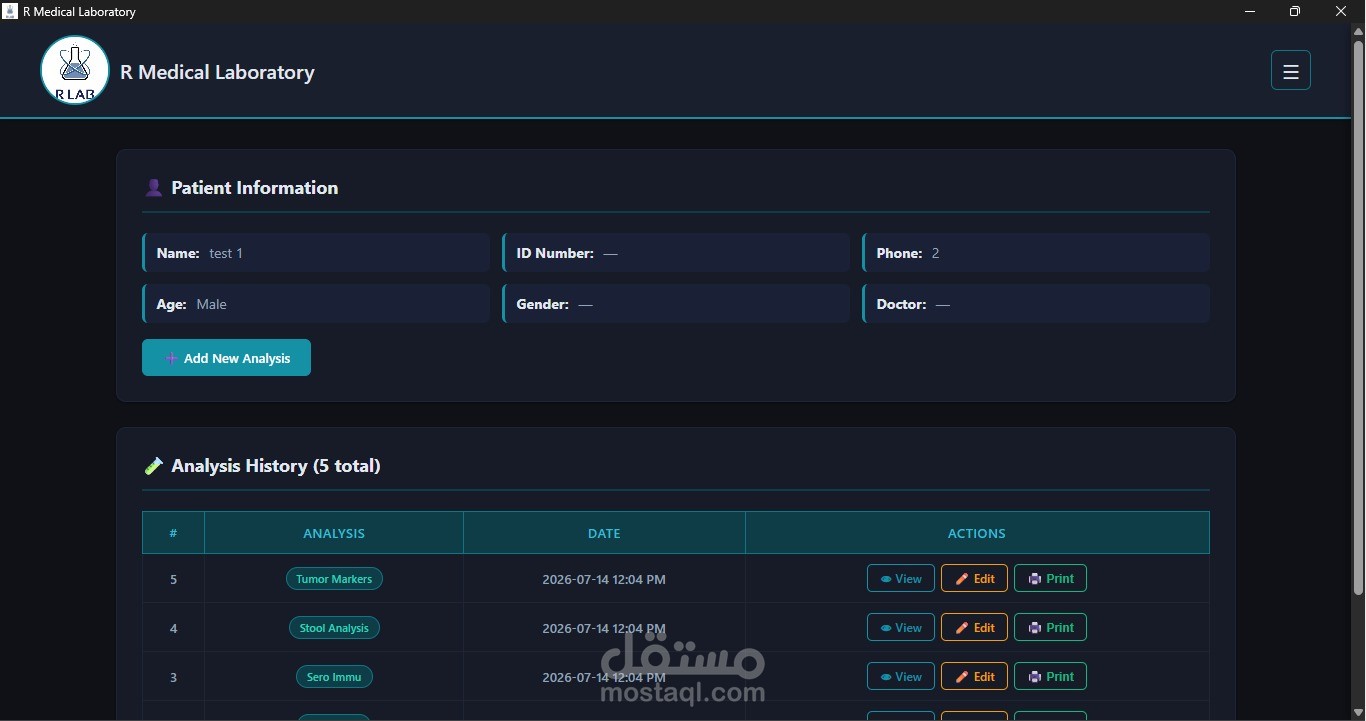
Task: Click the Phone field showing 2
Action: pyautogui.click(x=1036, y=253)
